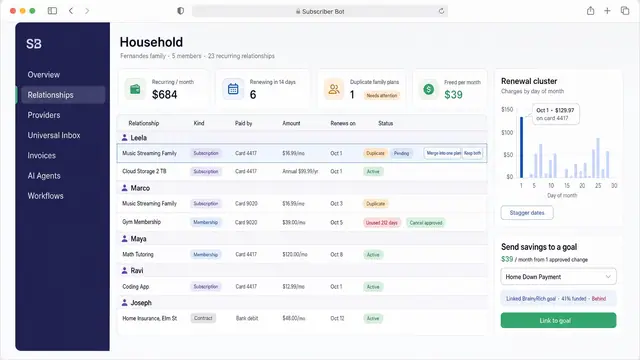Open AI Agents in the sidebar

point(44,176)
